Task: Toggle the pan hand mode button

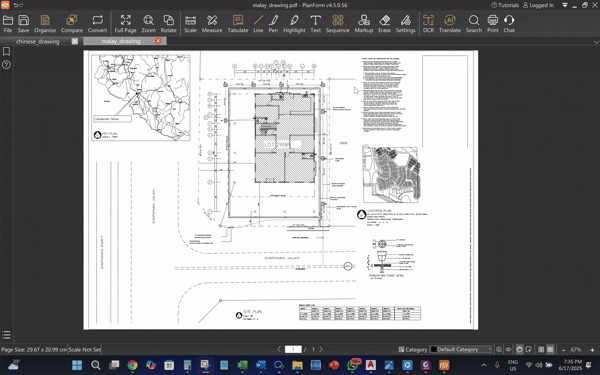Action: click(x=519, y=349)
